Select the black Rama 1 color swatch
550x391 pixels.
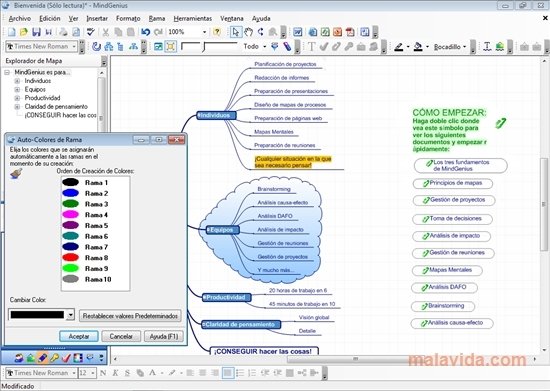click(71, 182)
